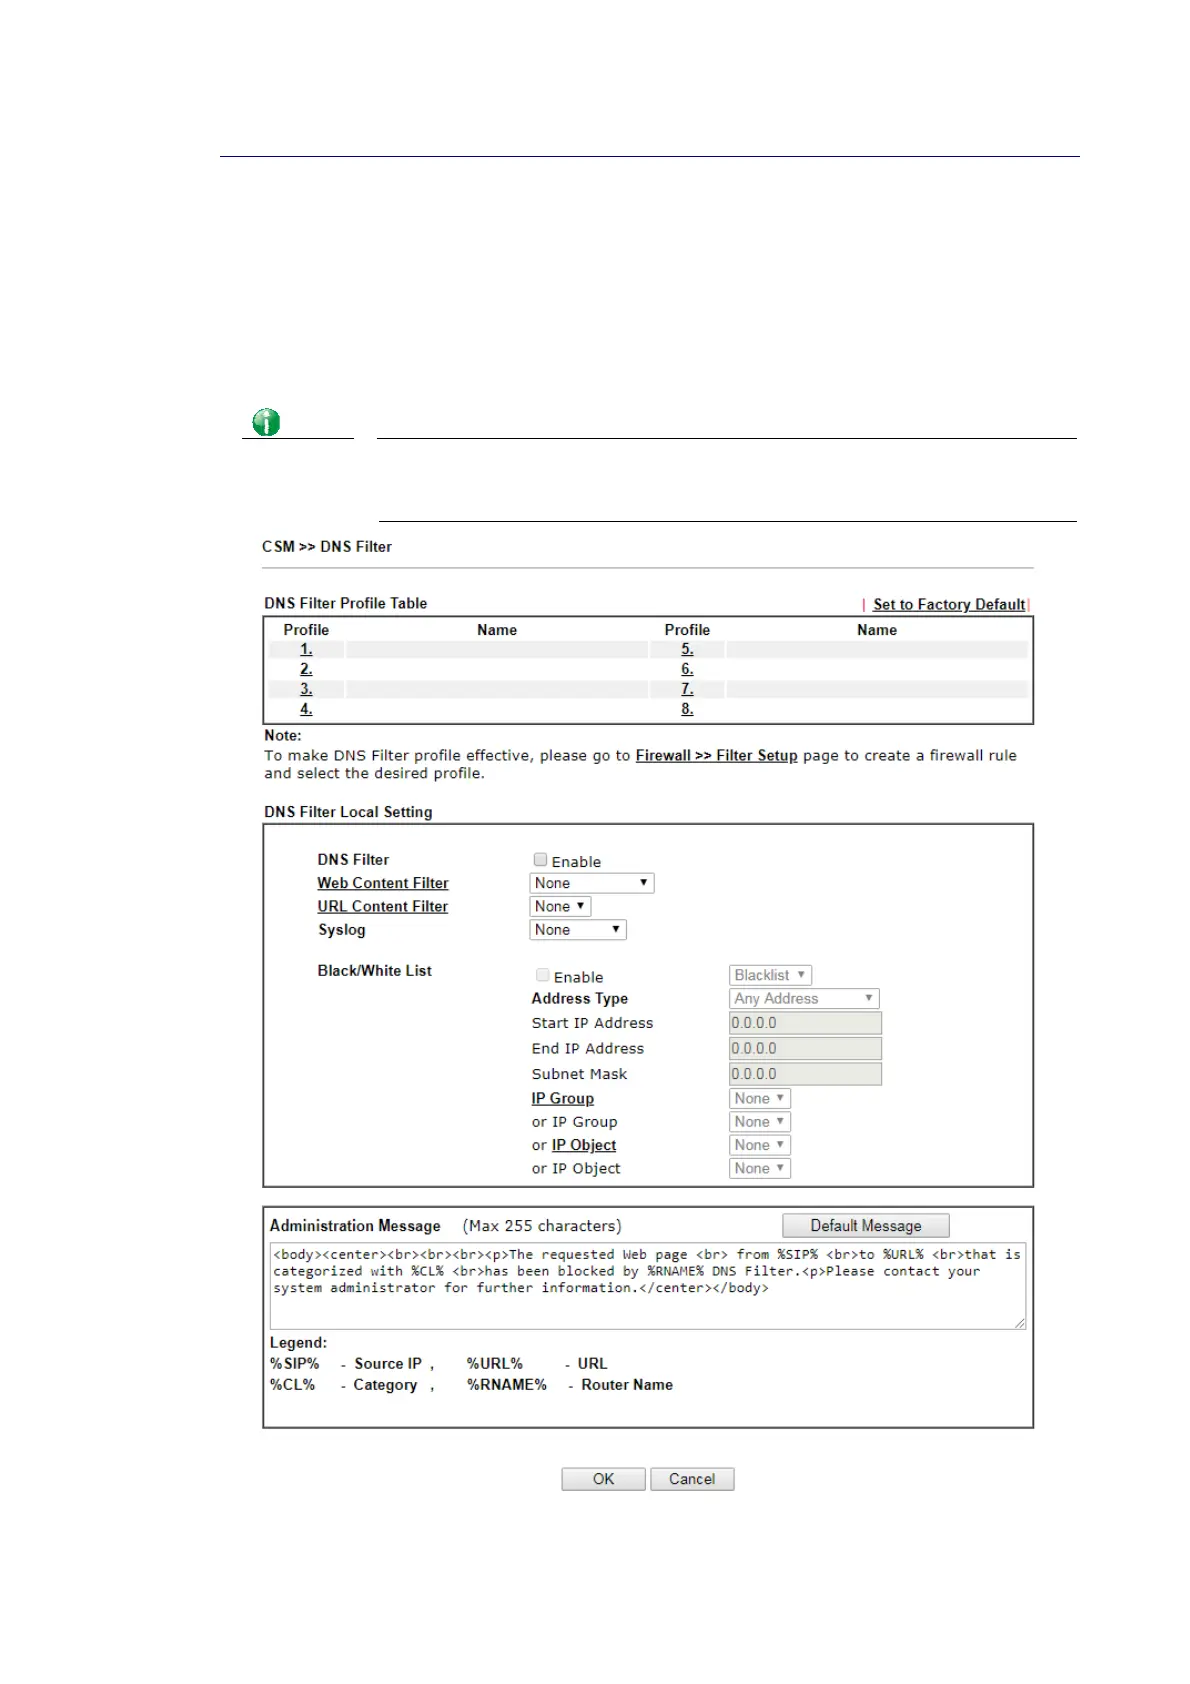Viewport: 1190px width, 1684px height.
Task: Click the '%SIP%' legend entry
Action: click(294, 1364)
